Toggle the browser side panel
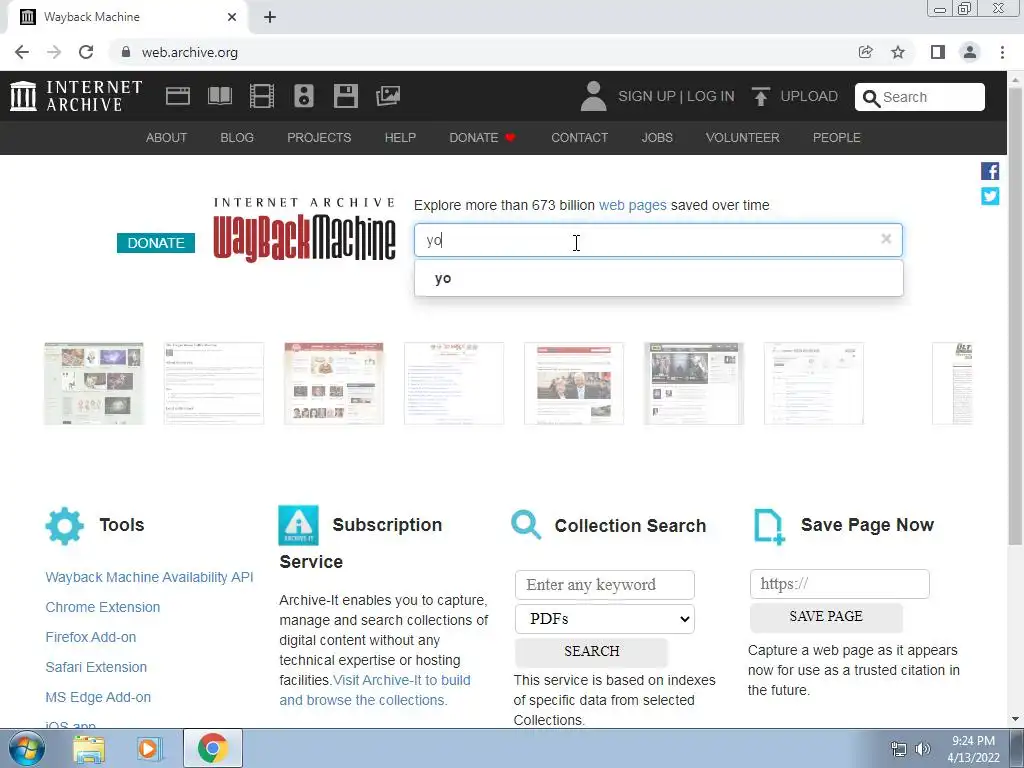Viewport: 1024px width, 768px height. click(x=938, y=52)
